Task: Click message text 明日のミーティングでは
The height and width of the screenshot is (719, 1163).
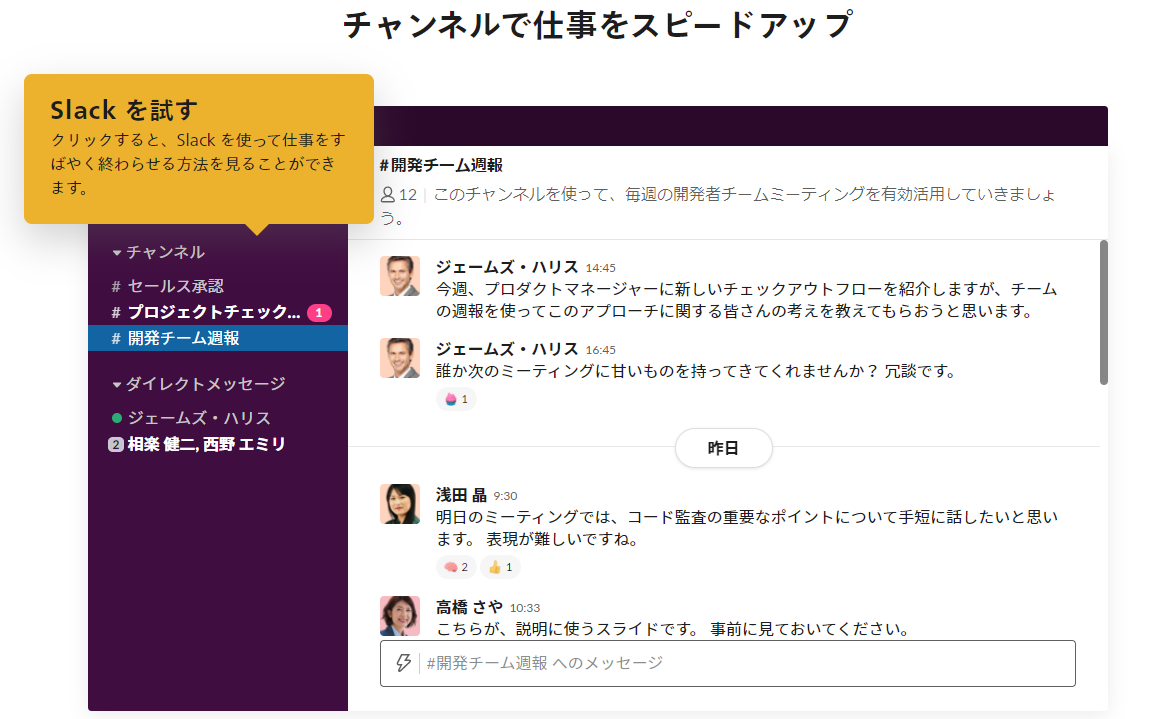Action: (747, 528)
